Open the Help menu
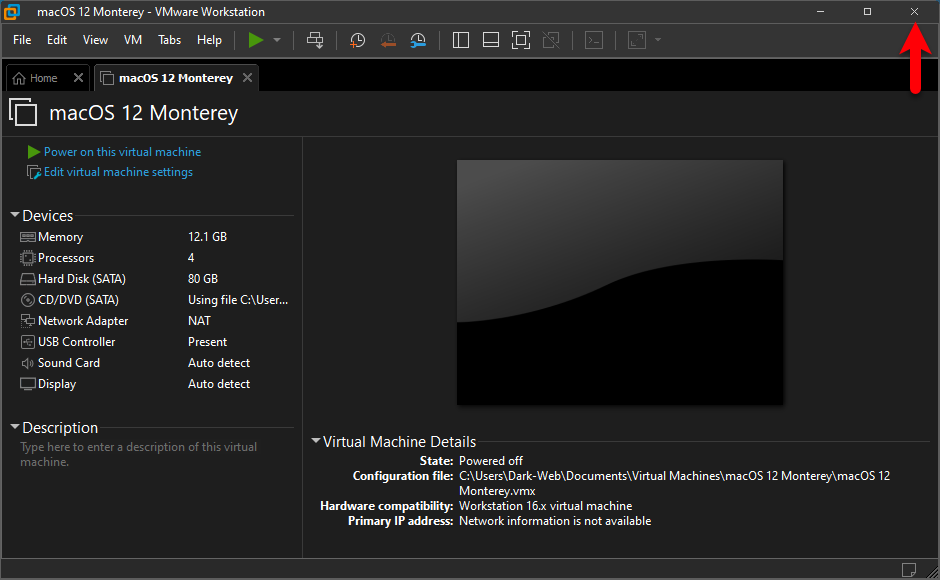 [x=209, y=40]
